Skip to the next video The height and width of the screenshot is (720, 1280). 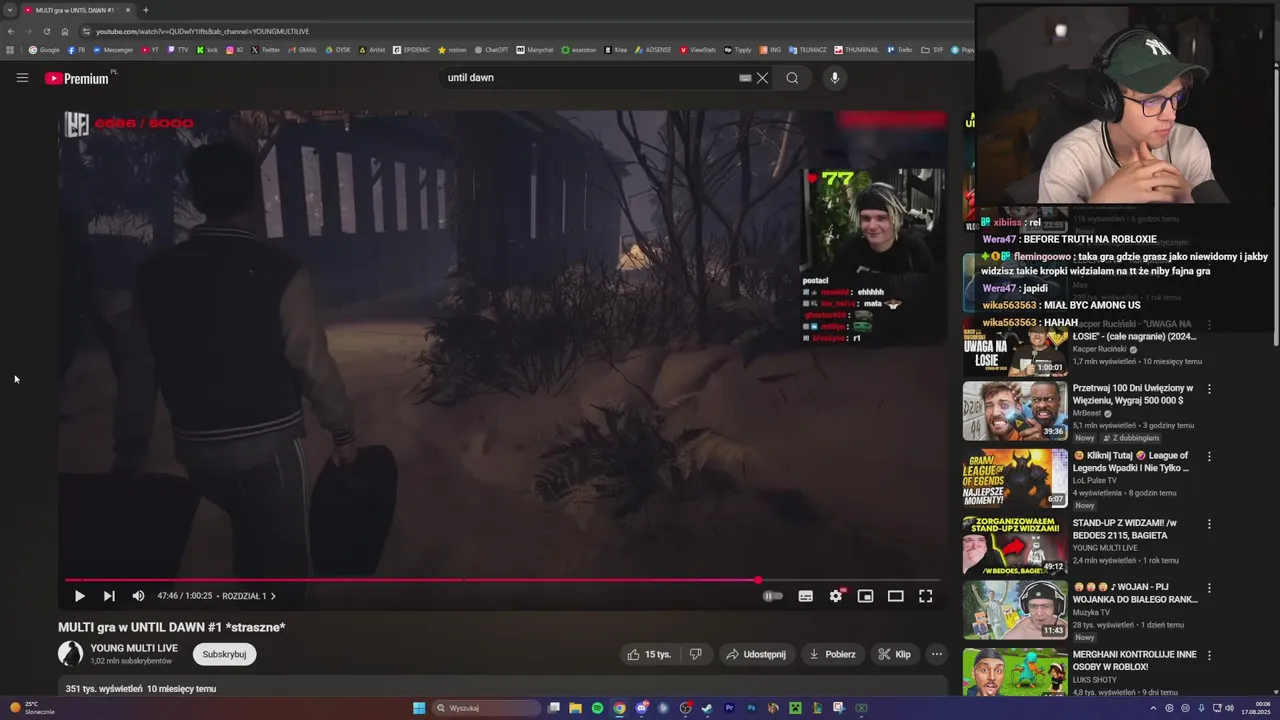109,596
